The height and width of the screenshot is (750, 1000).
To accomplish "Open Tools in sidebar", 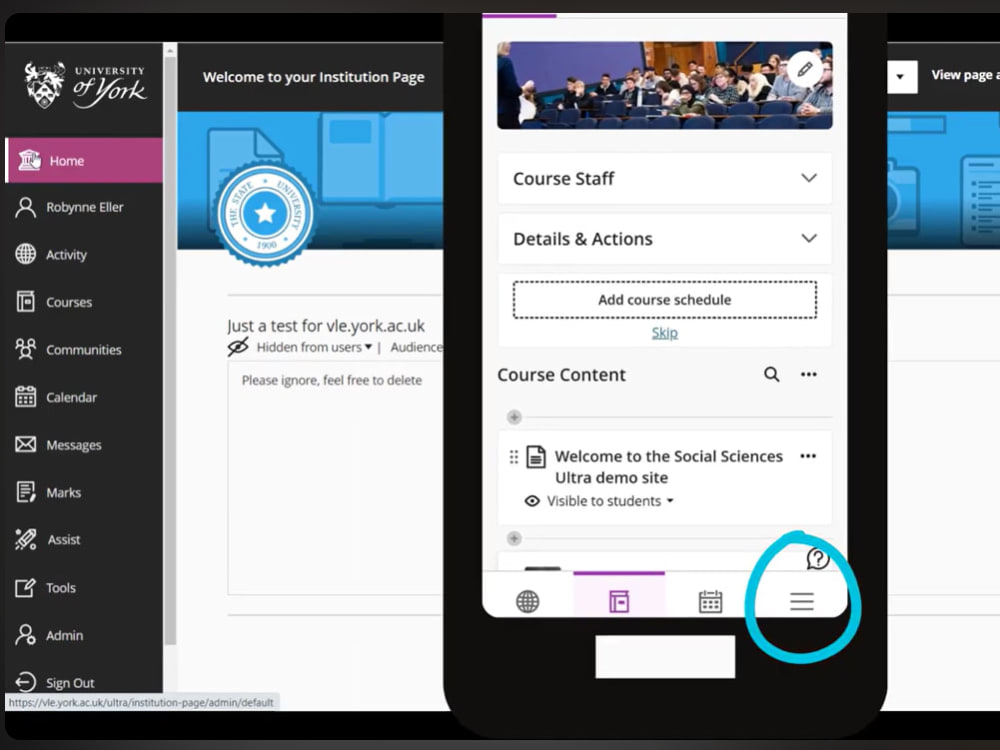I will pyautogui.click(x=84, y=587).
